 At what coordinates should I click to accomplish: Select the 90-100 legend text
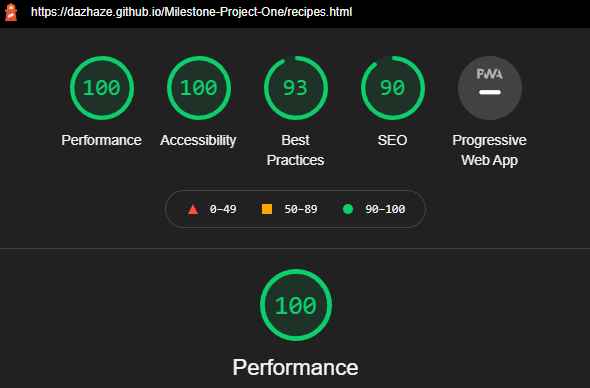point(385,209)
